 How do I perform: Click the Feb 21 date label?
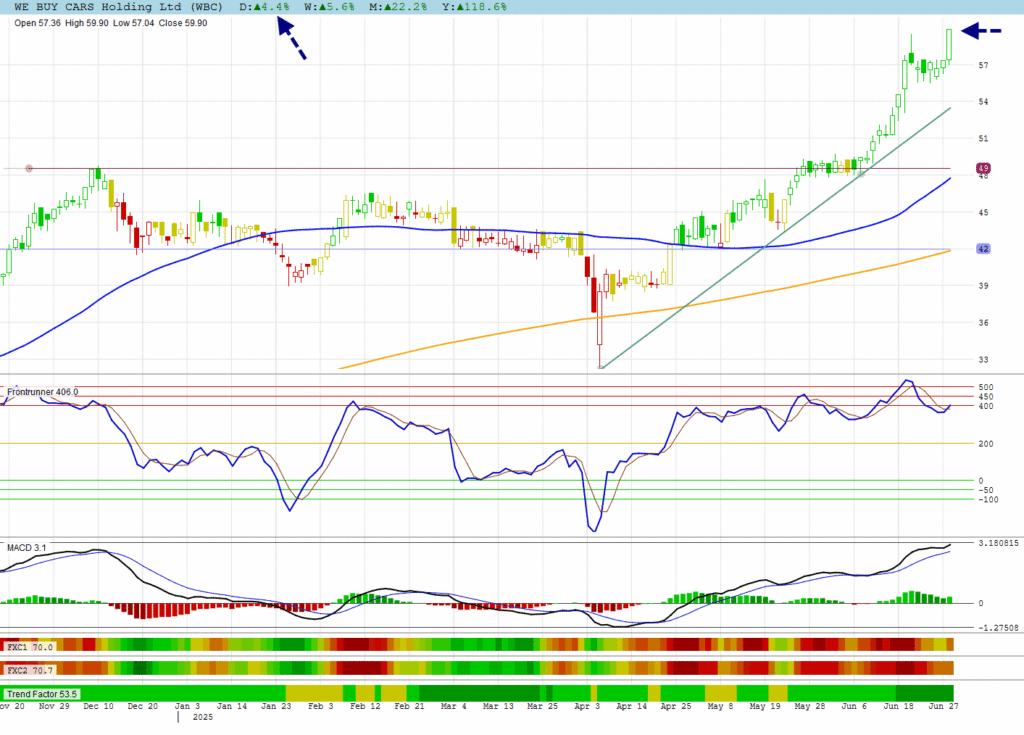pyautogui.click(x=409, y=706)
